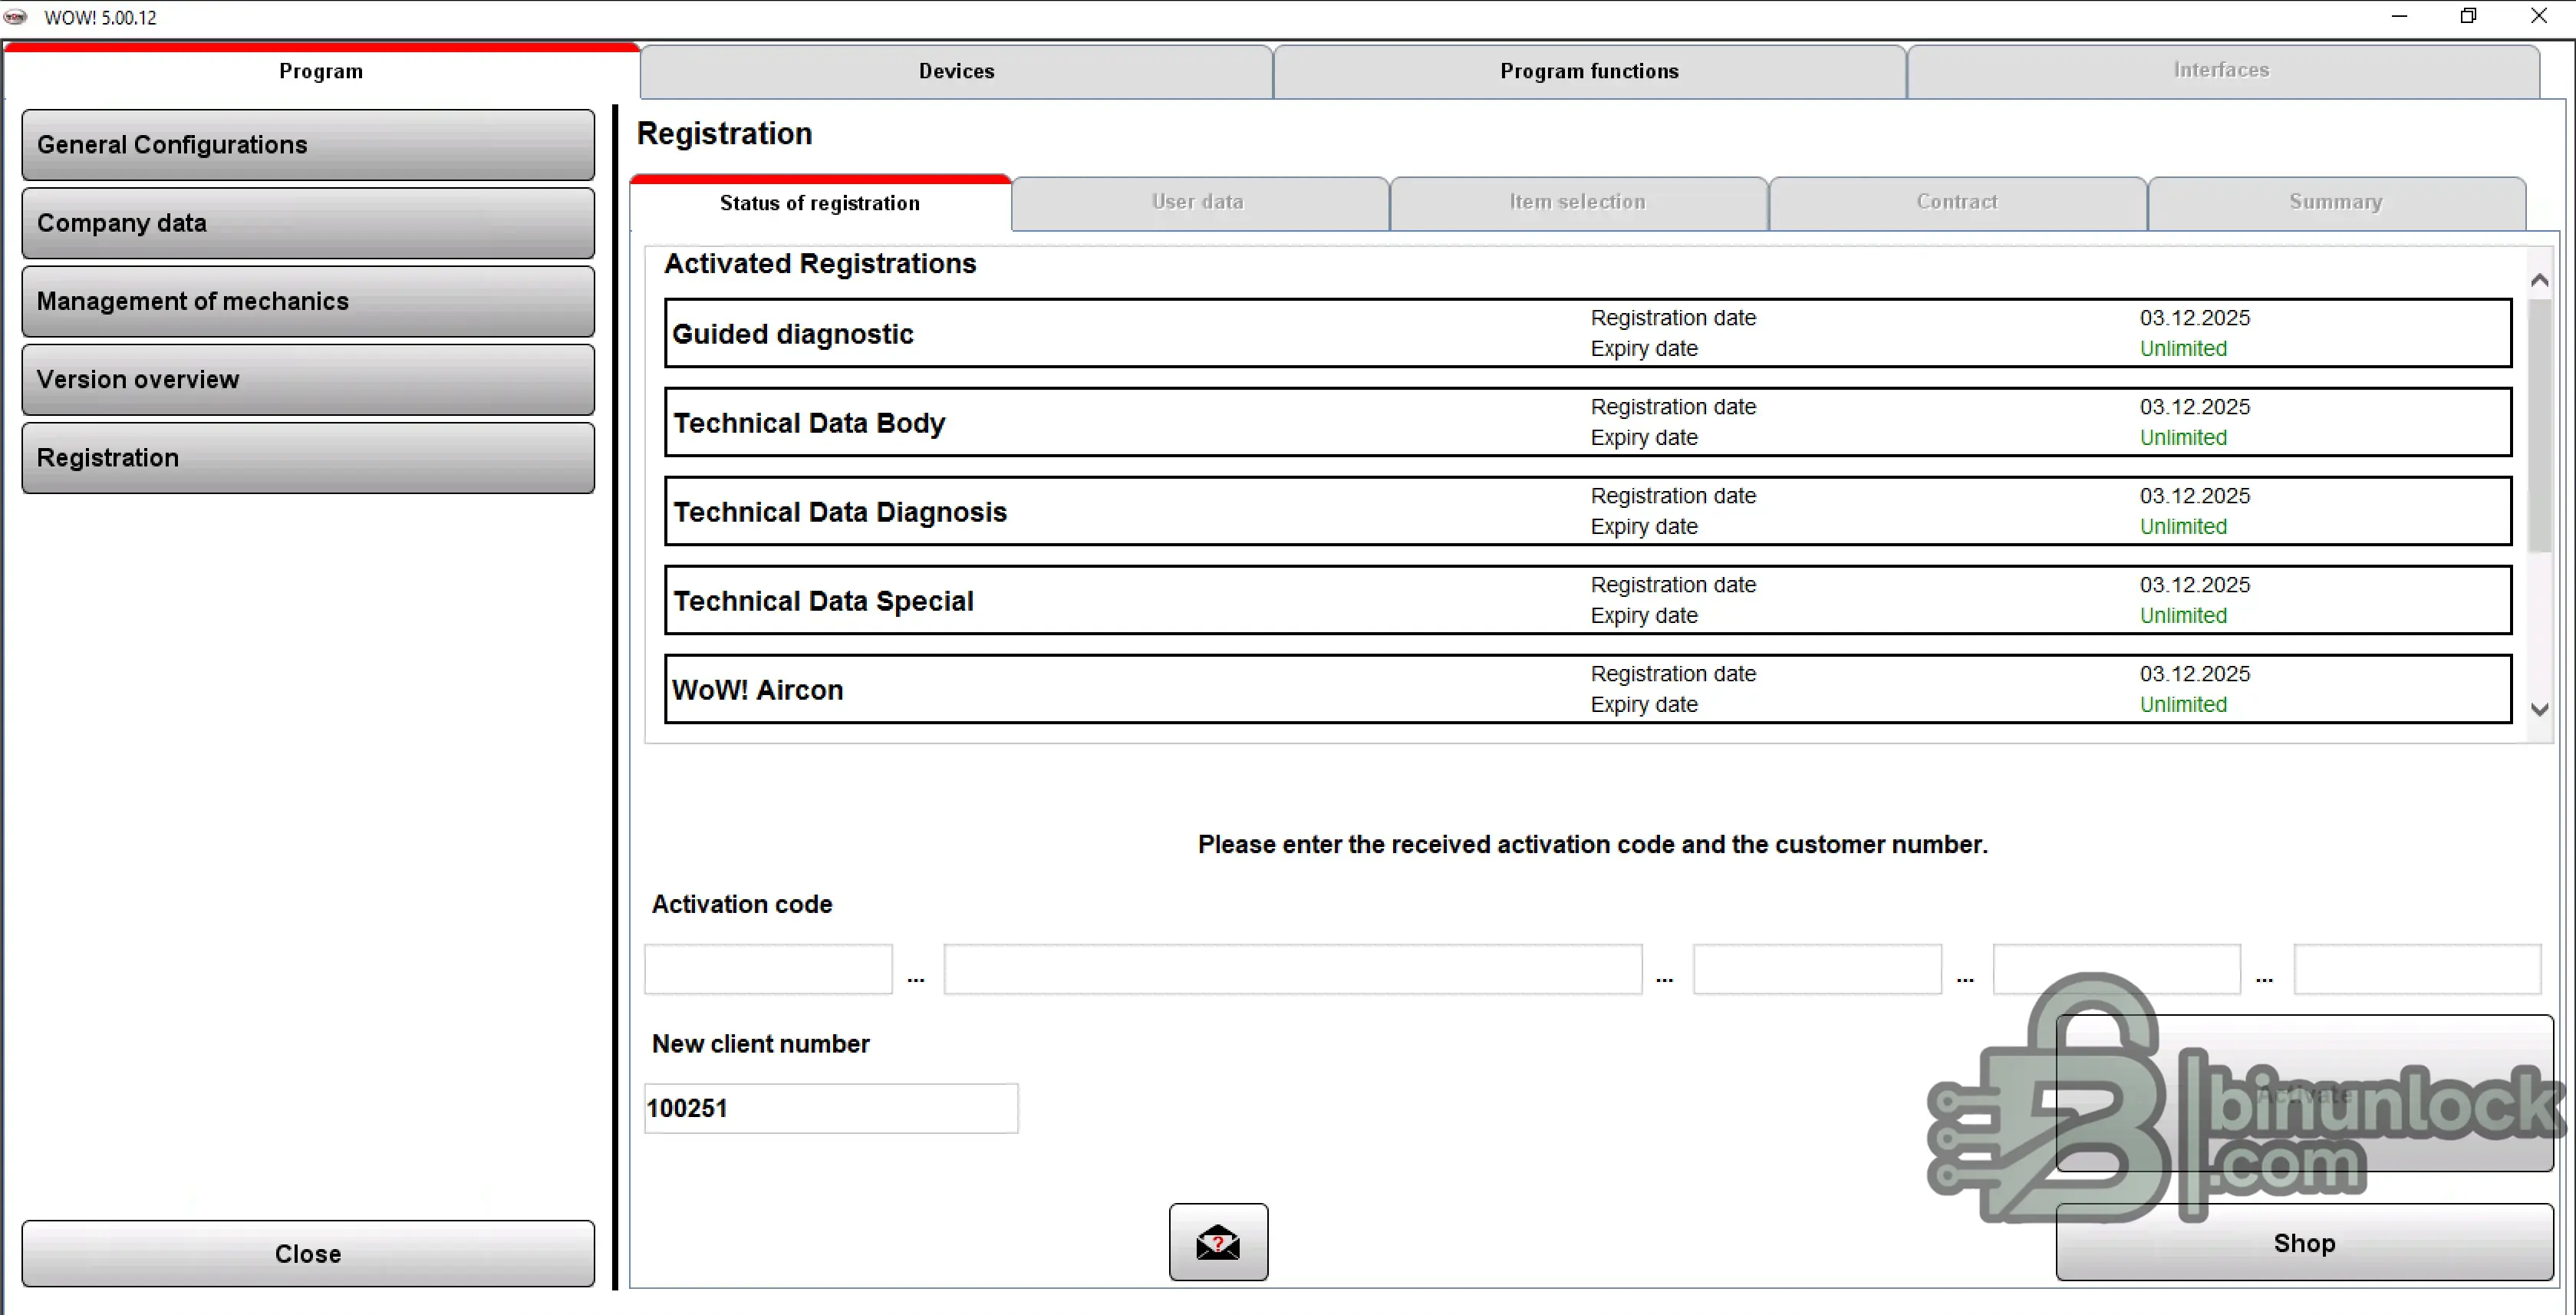Open Management of mechanics
Screen dimensions: 2576x1315
[308, 301]
